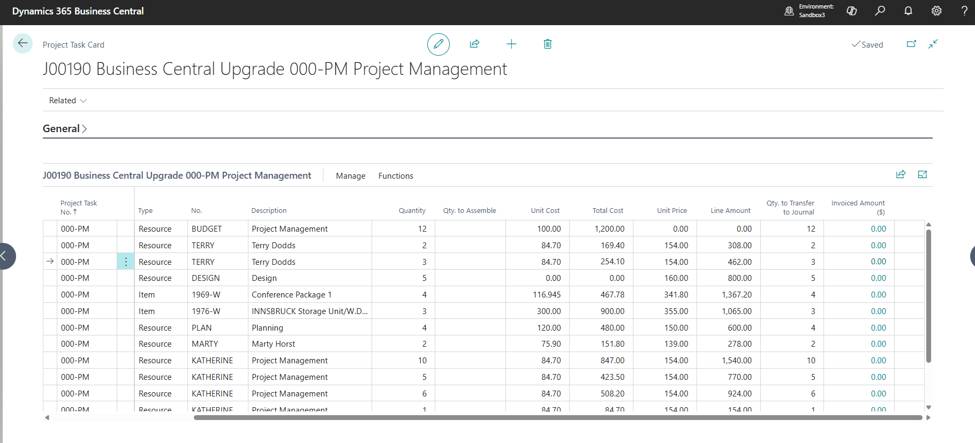
Task: Open the Manage menu
Action: coord(351,176)
